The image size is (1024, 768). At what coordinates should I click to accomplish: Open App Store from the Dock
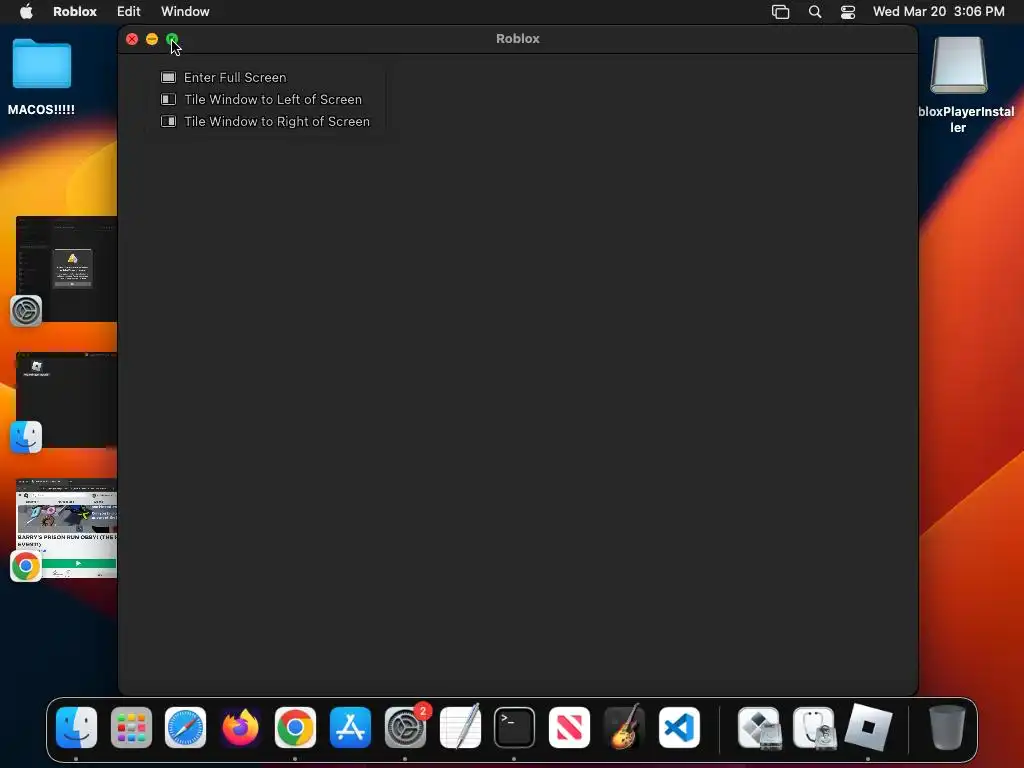click(x=350, y=727)
